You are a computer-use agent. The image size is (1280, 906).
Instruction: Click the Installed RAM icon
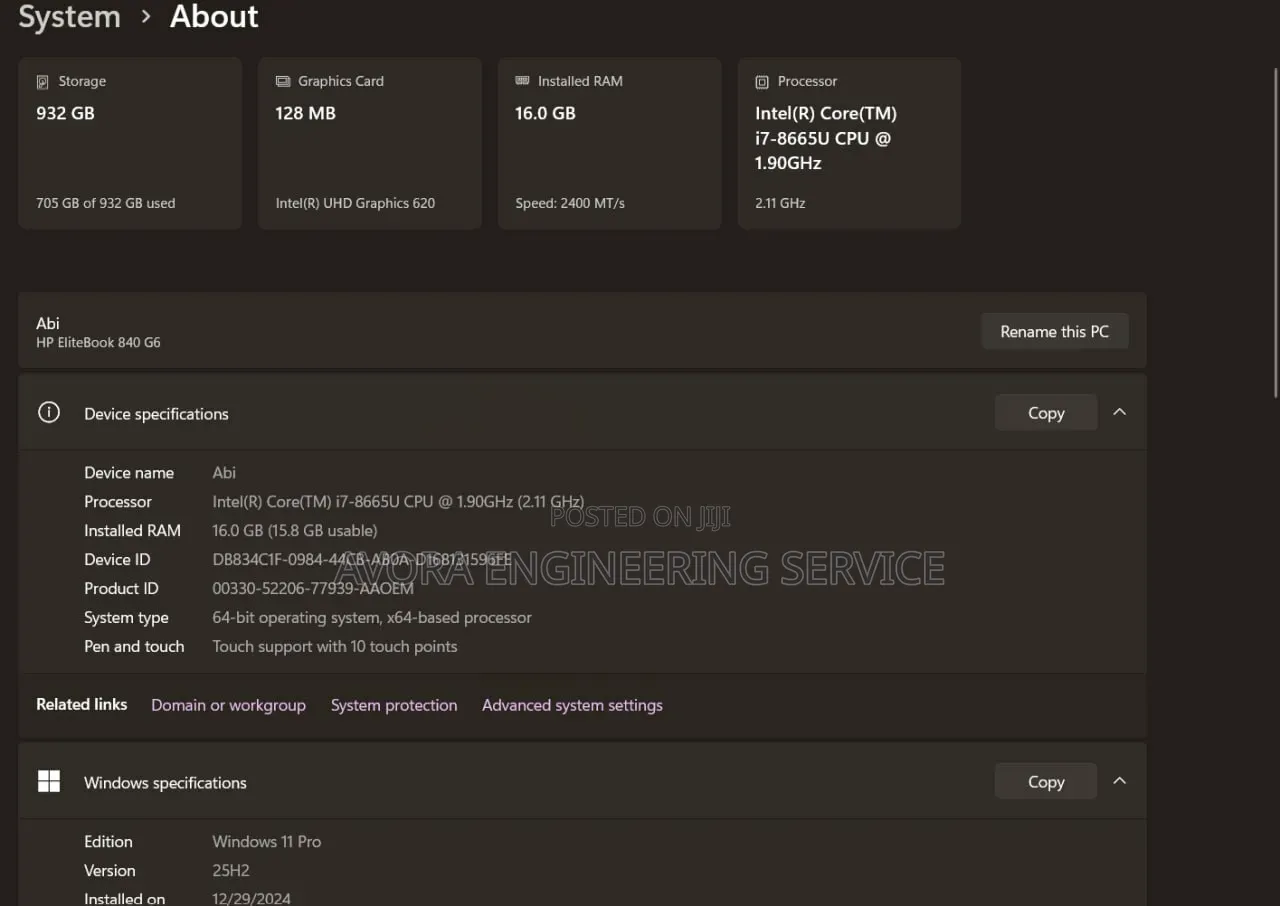pyautogui.click(x=522, y=81)
